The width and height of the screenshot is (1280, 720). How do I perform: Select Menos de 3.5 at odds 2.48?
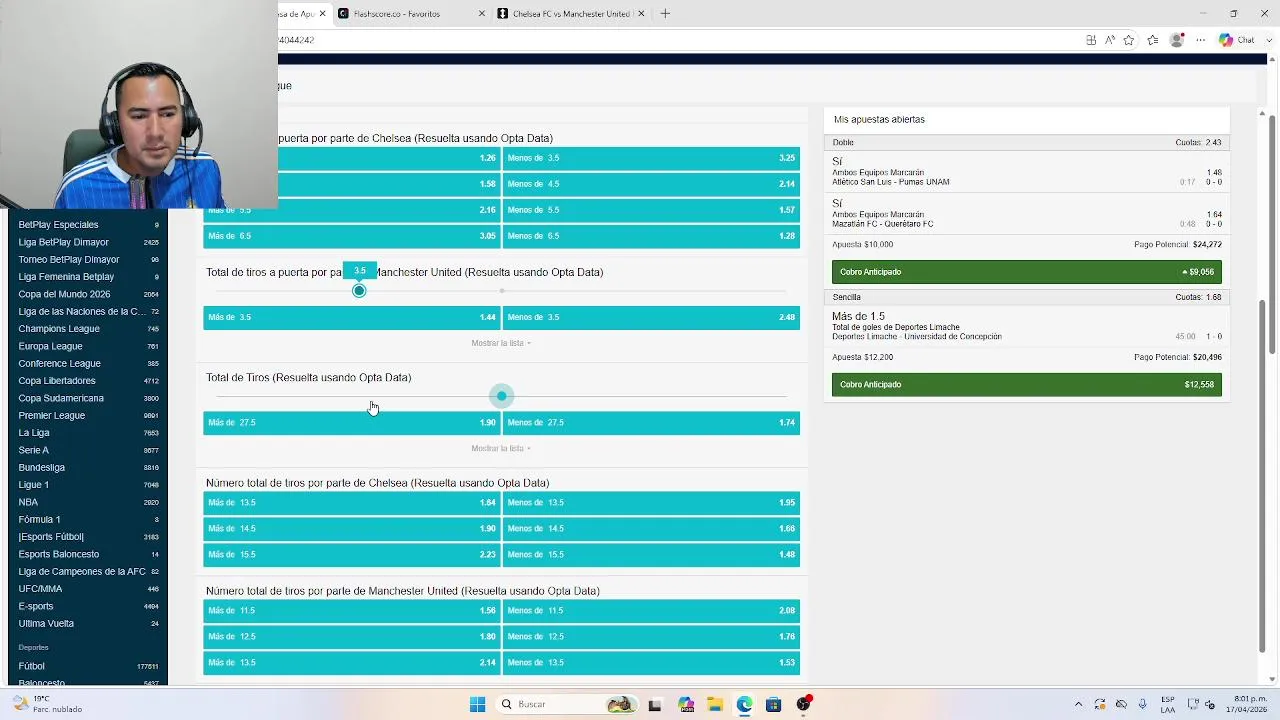click(x=651, y=317)
